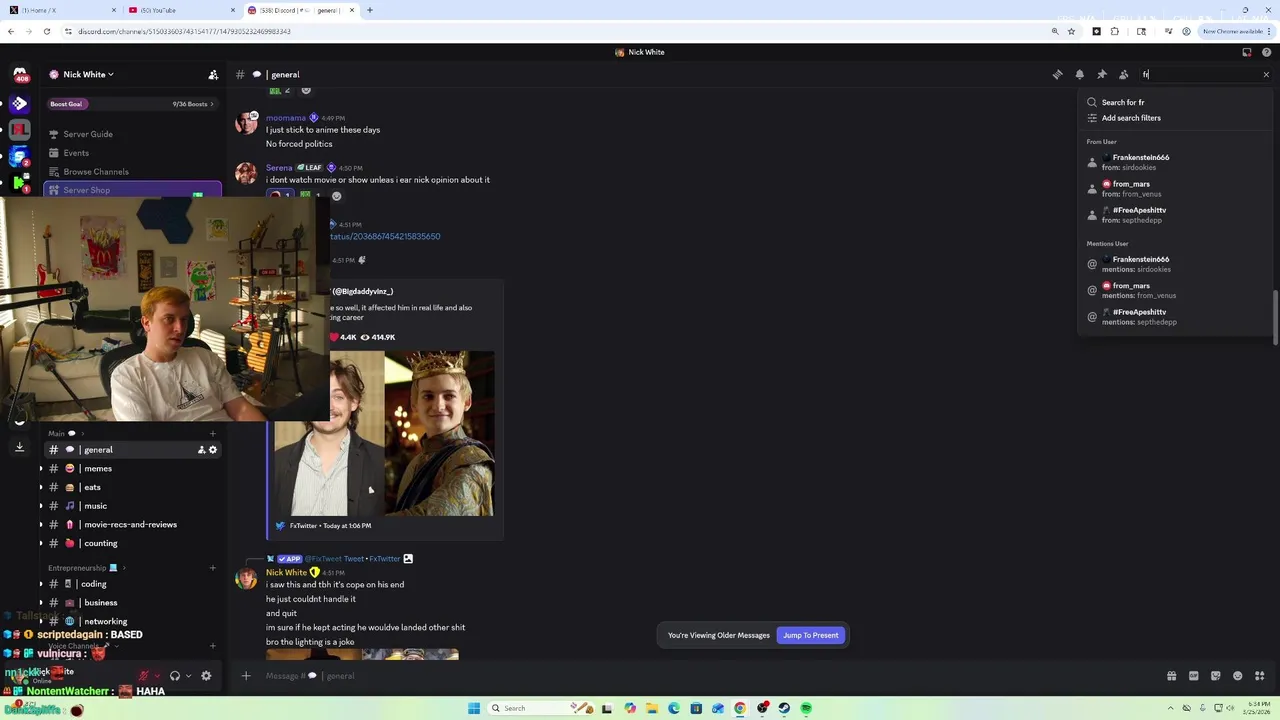Expand threads arrow for movie-recs-and-reviews

click(x=41, y=525)
